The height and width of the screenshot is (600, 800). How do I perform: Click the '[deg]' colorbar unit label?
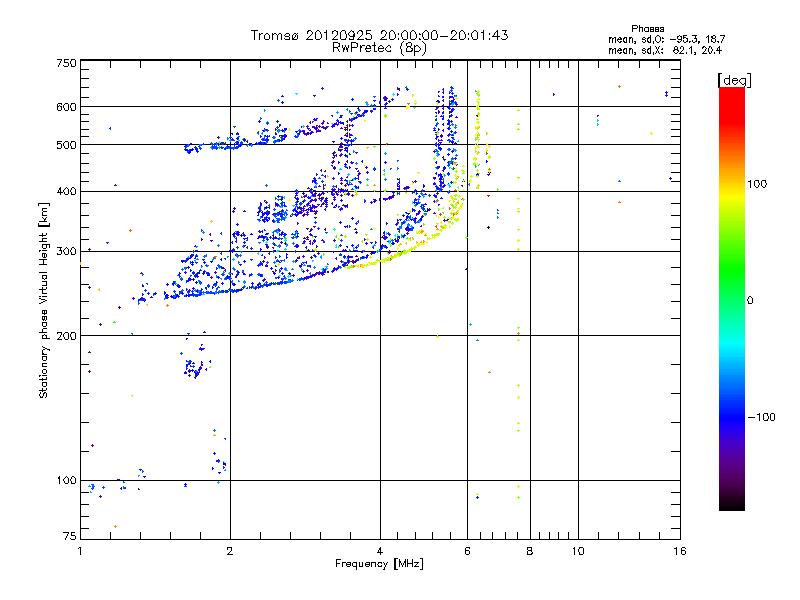click(734, 80)
